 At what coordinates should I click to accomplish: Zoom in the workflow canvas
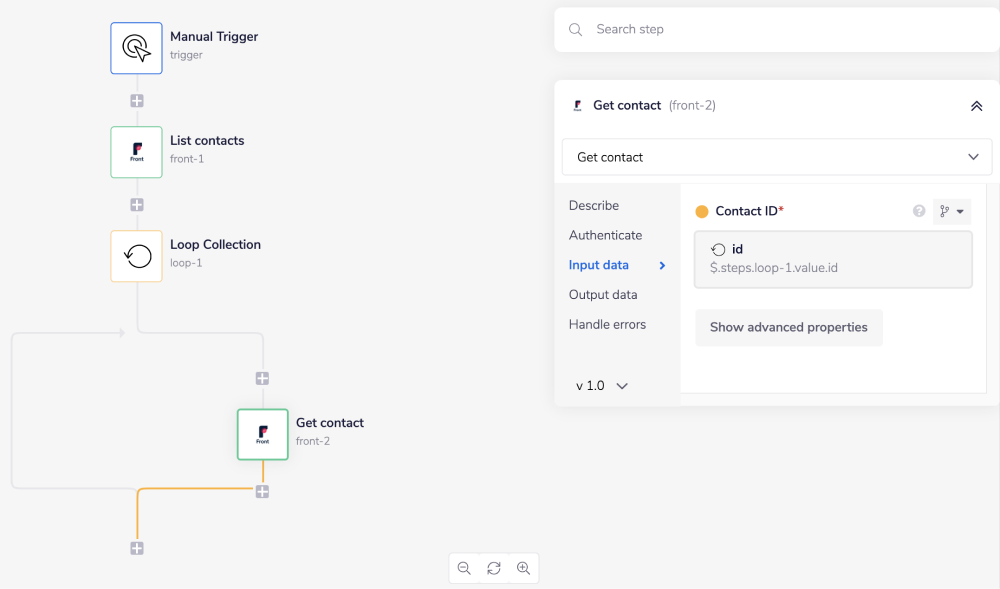tap(523, 568)
